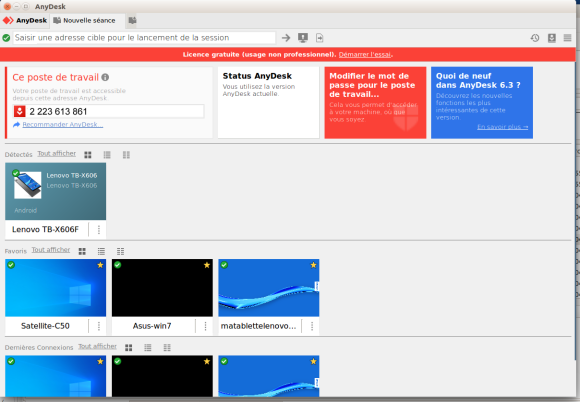This screenshot has height=402, width=580.
Task: Click the matablettelenovo... name label
Action: coord(259,326)
